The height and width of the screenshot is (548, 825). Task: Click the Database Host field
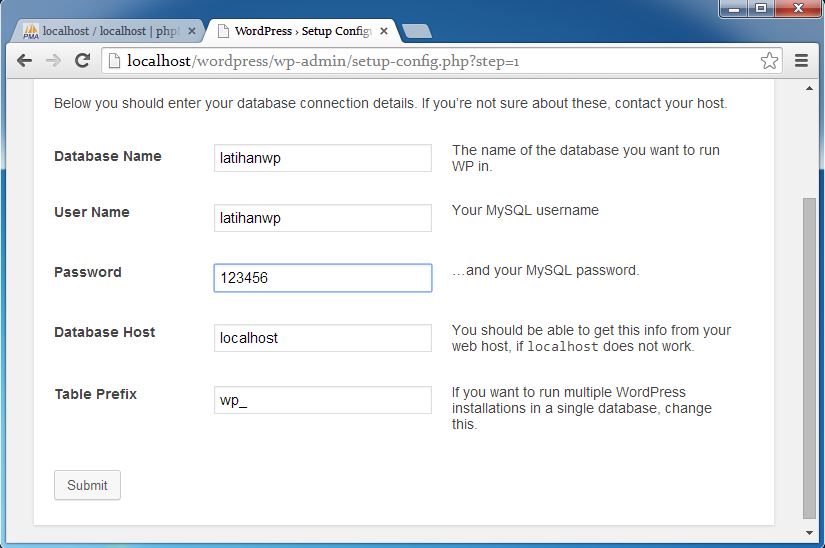[323, 338]
